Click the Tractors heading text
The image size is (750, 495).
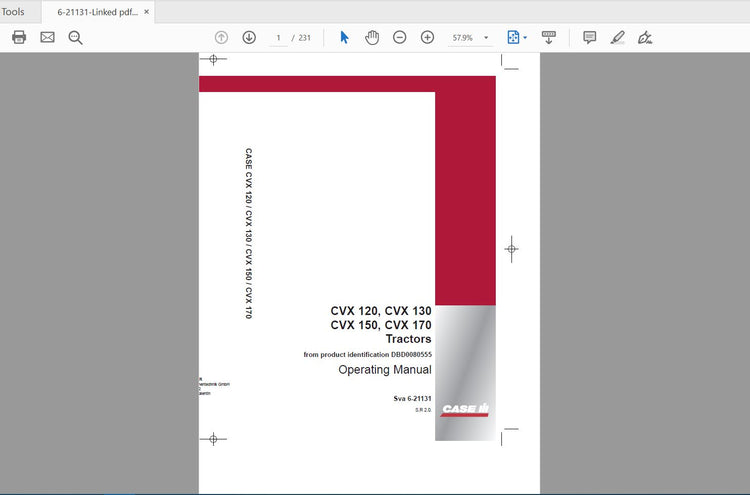[408, 339]
